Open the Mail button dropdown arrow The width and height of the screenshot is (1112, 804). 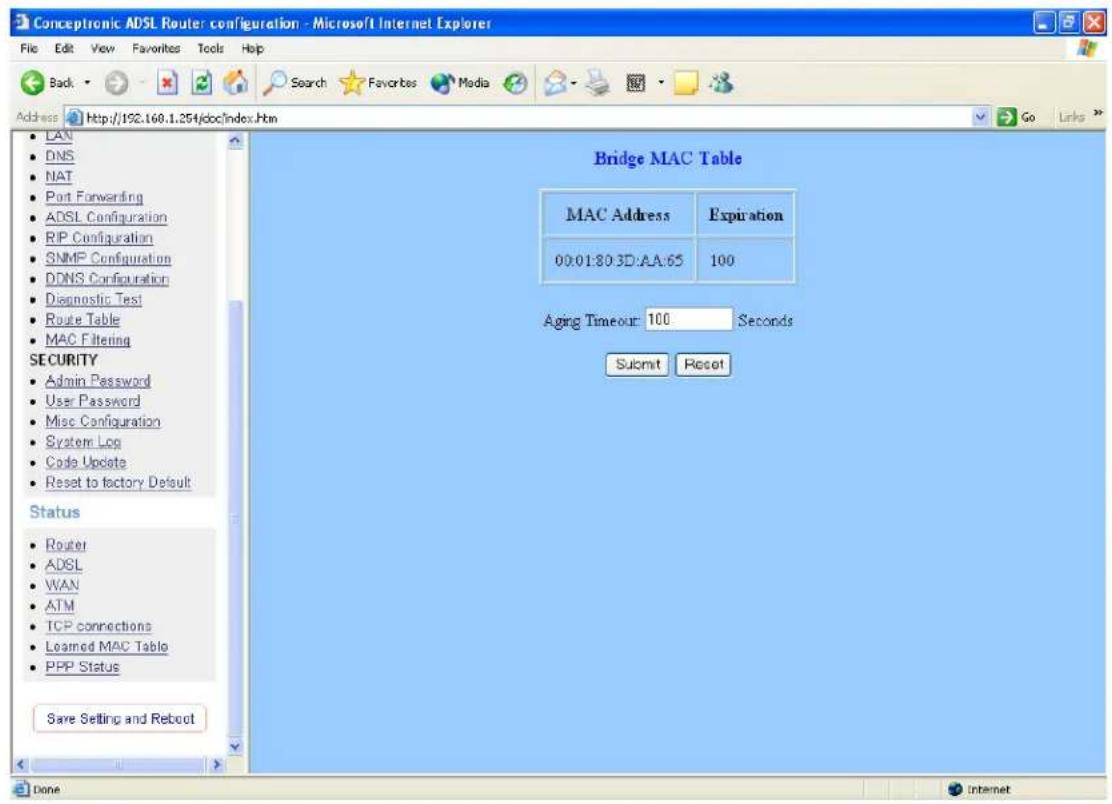click(x=573, y=84)
